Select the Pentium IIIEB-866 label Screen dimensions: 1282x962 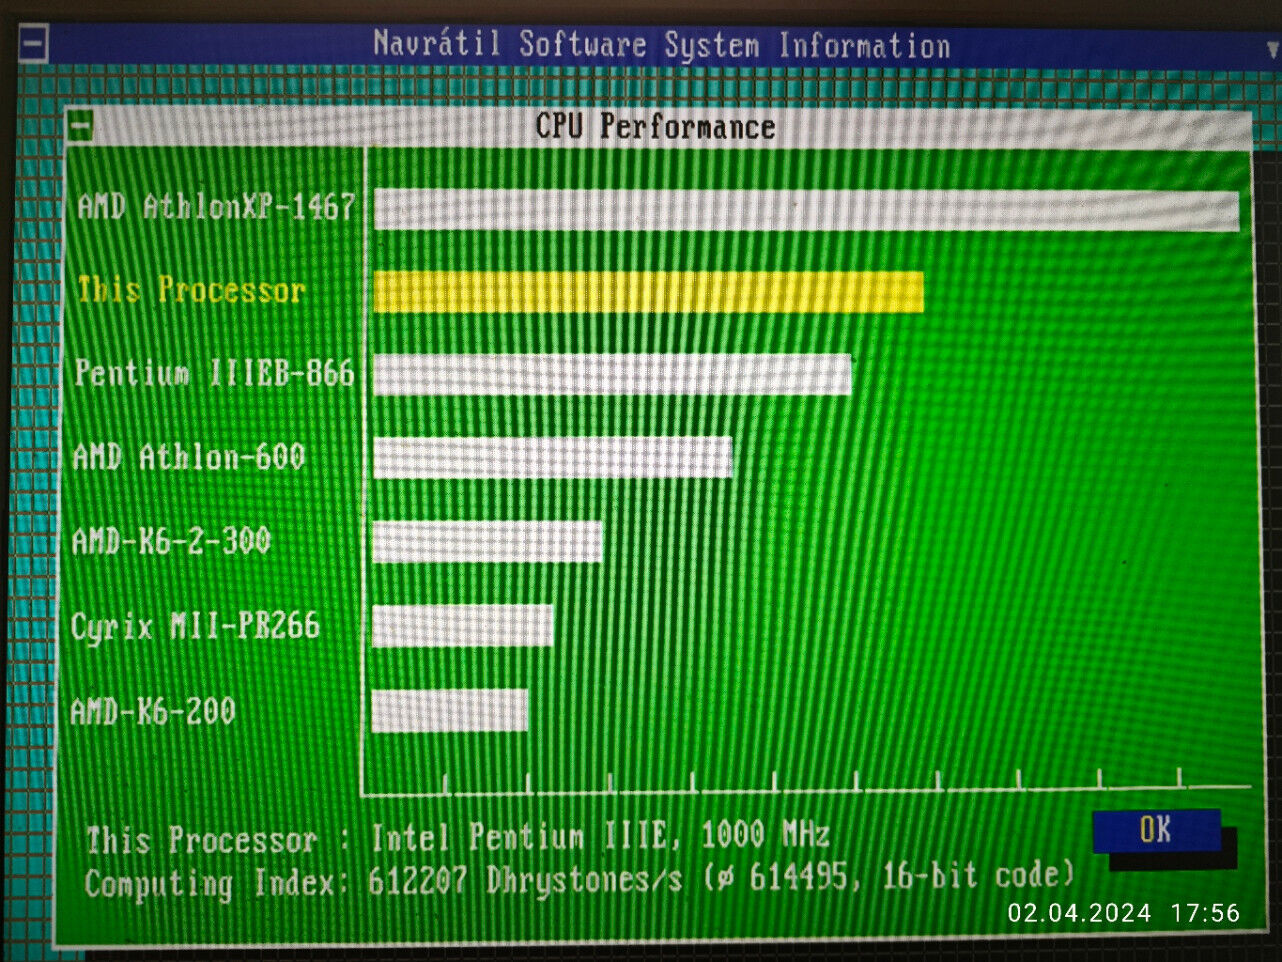[215, 373]
